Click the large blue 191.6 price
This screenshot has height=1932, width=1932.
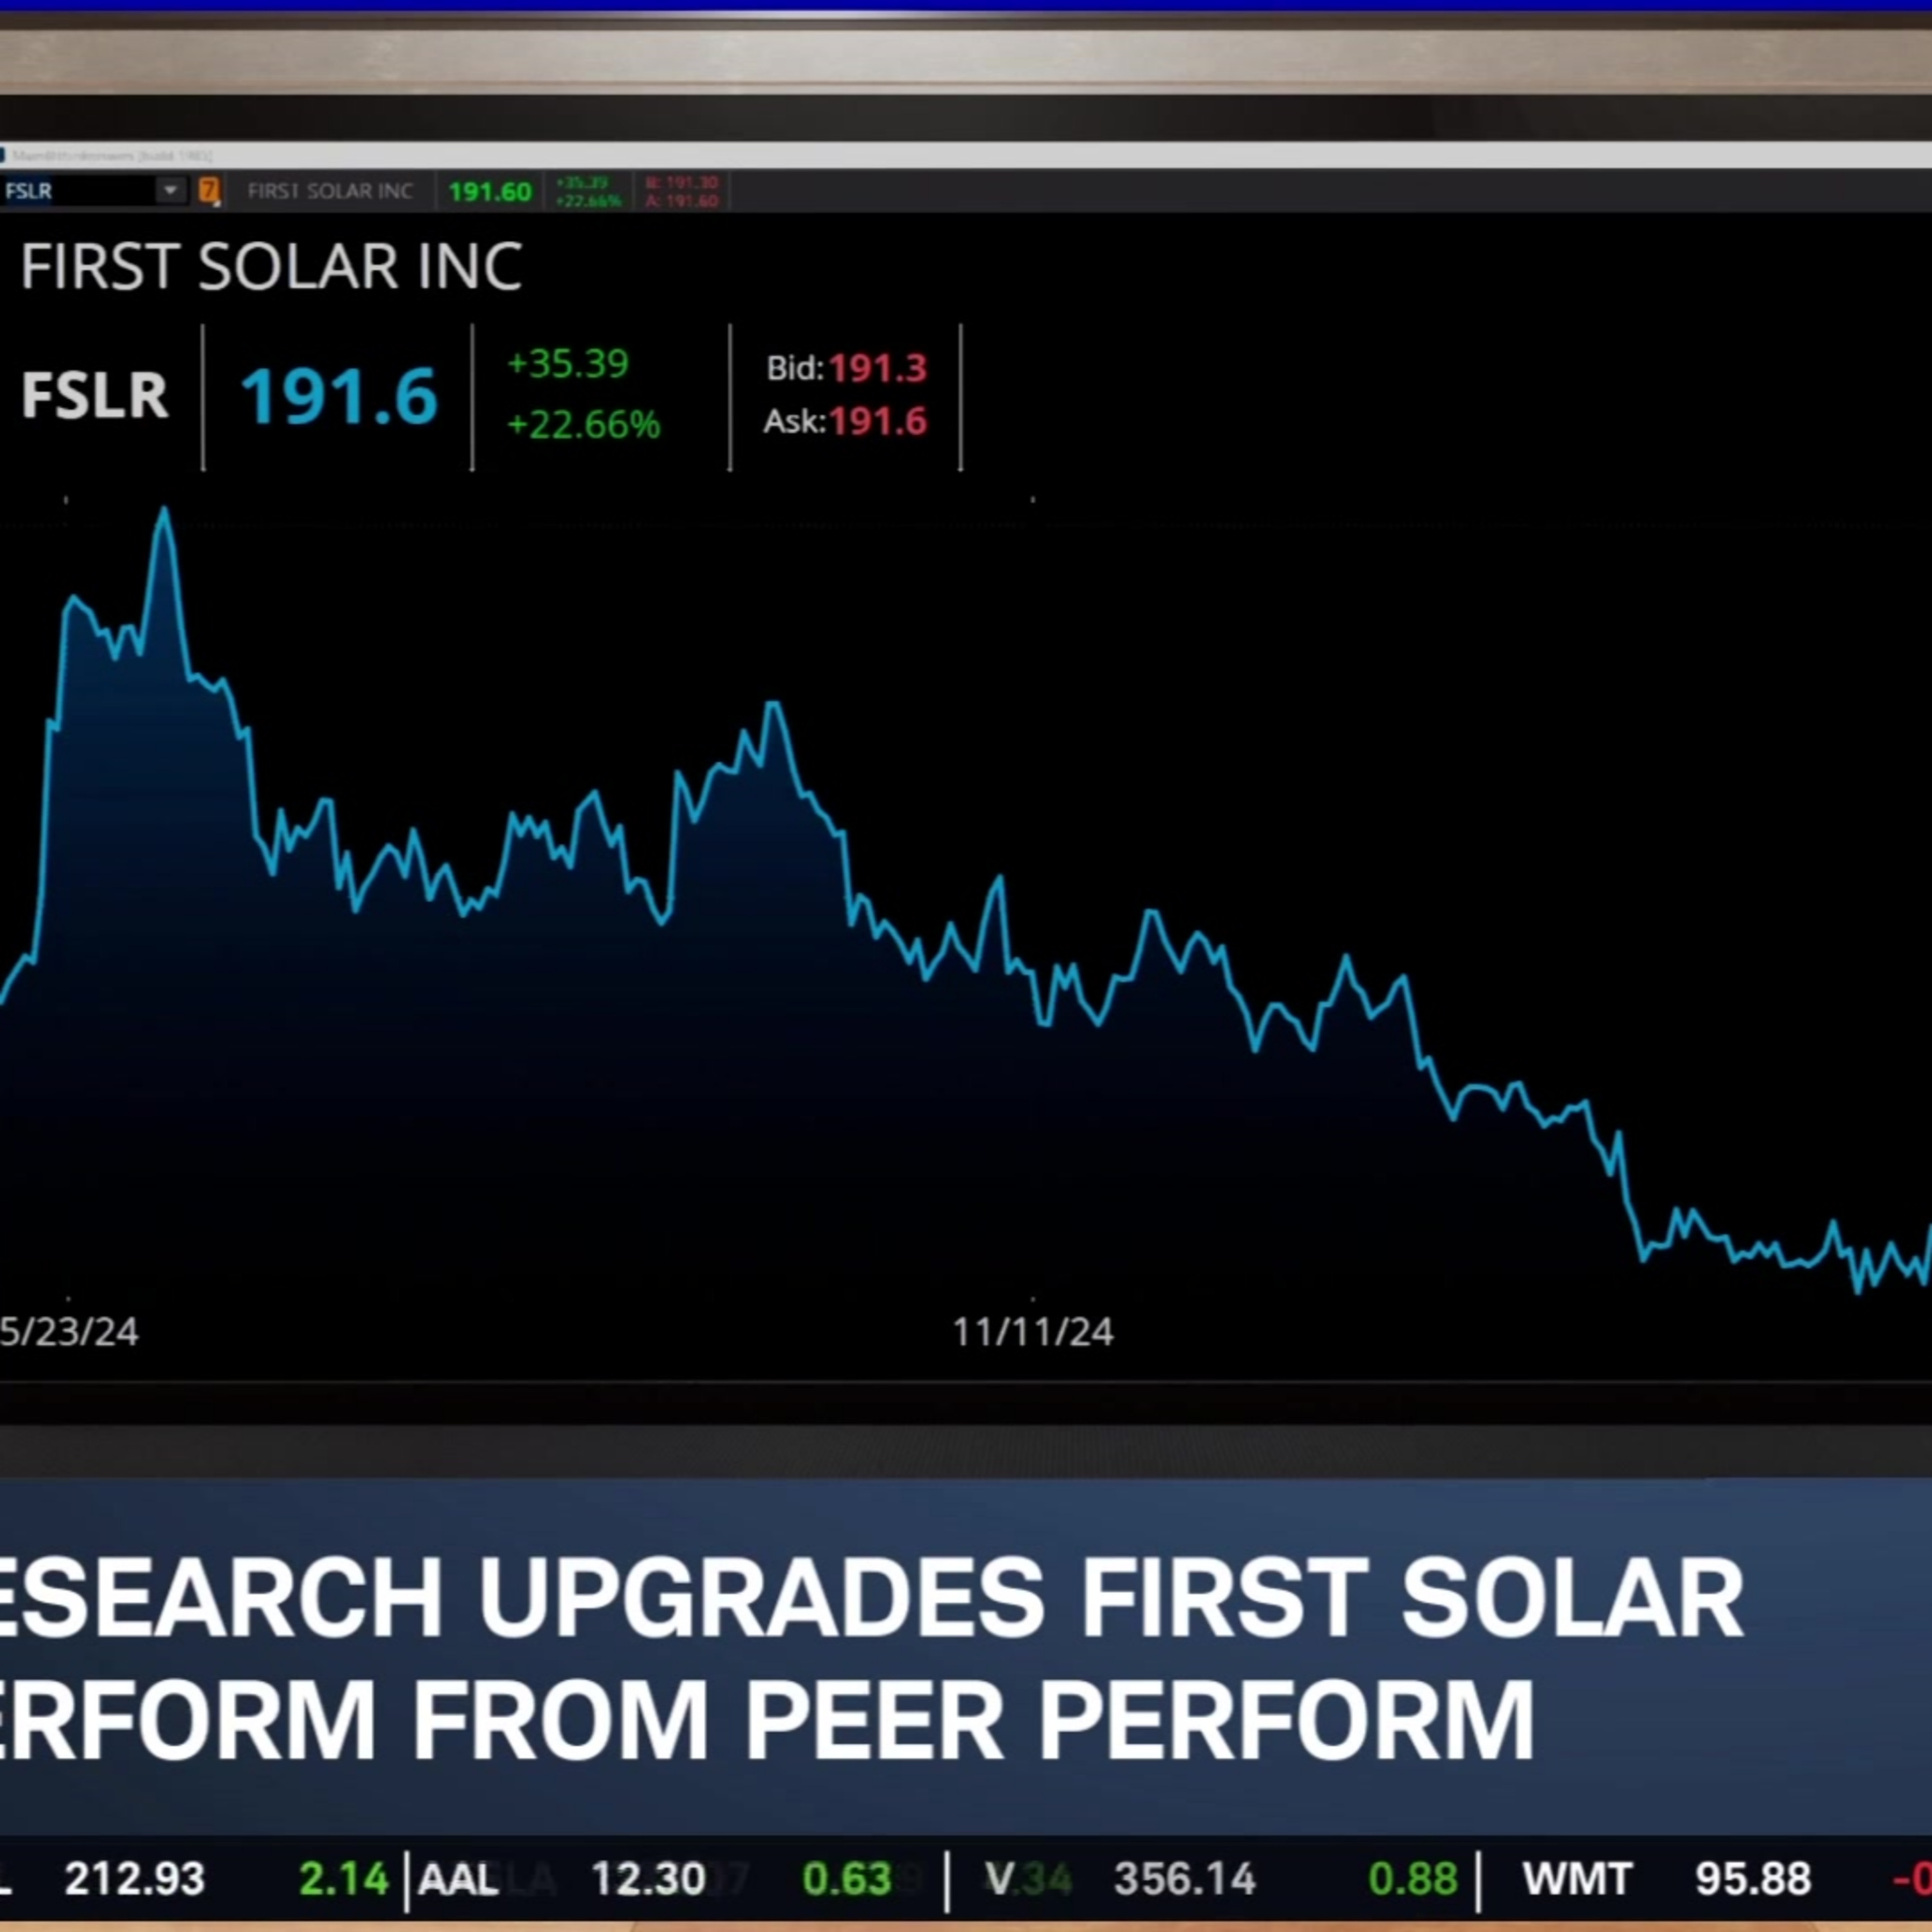pos(339,396)
